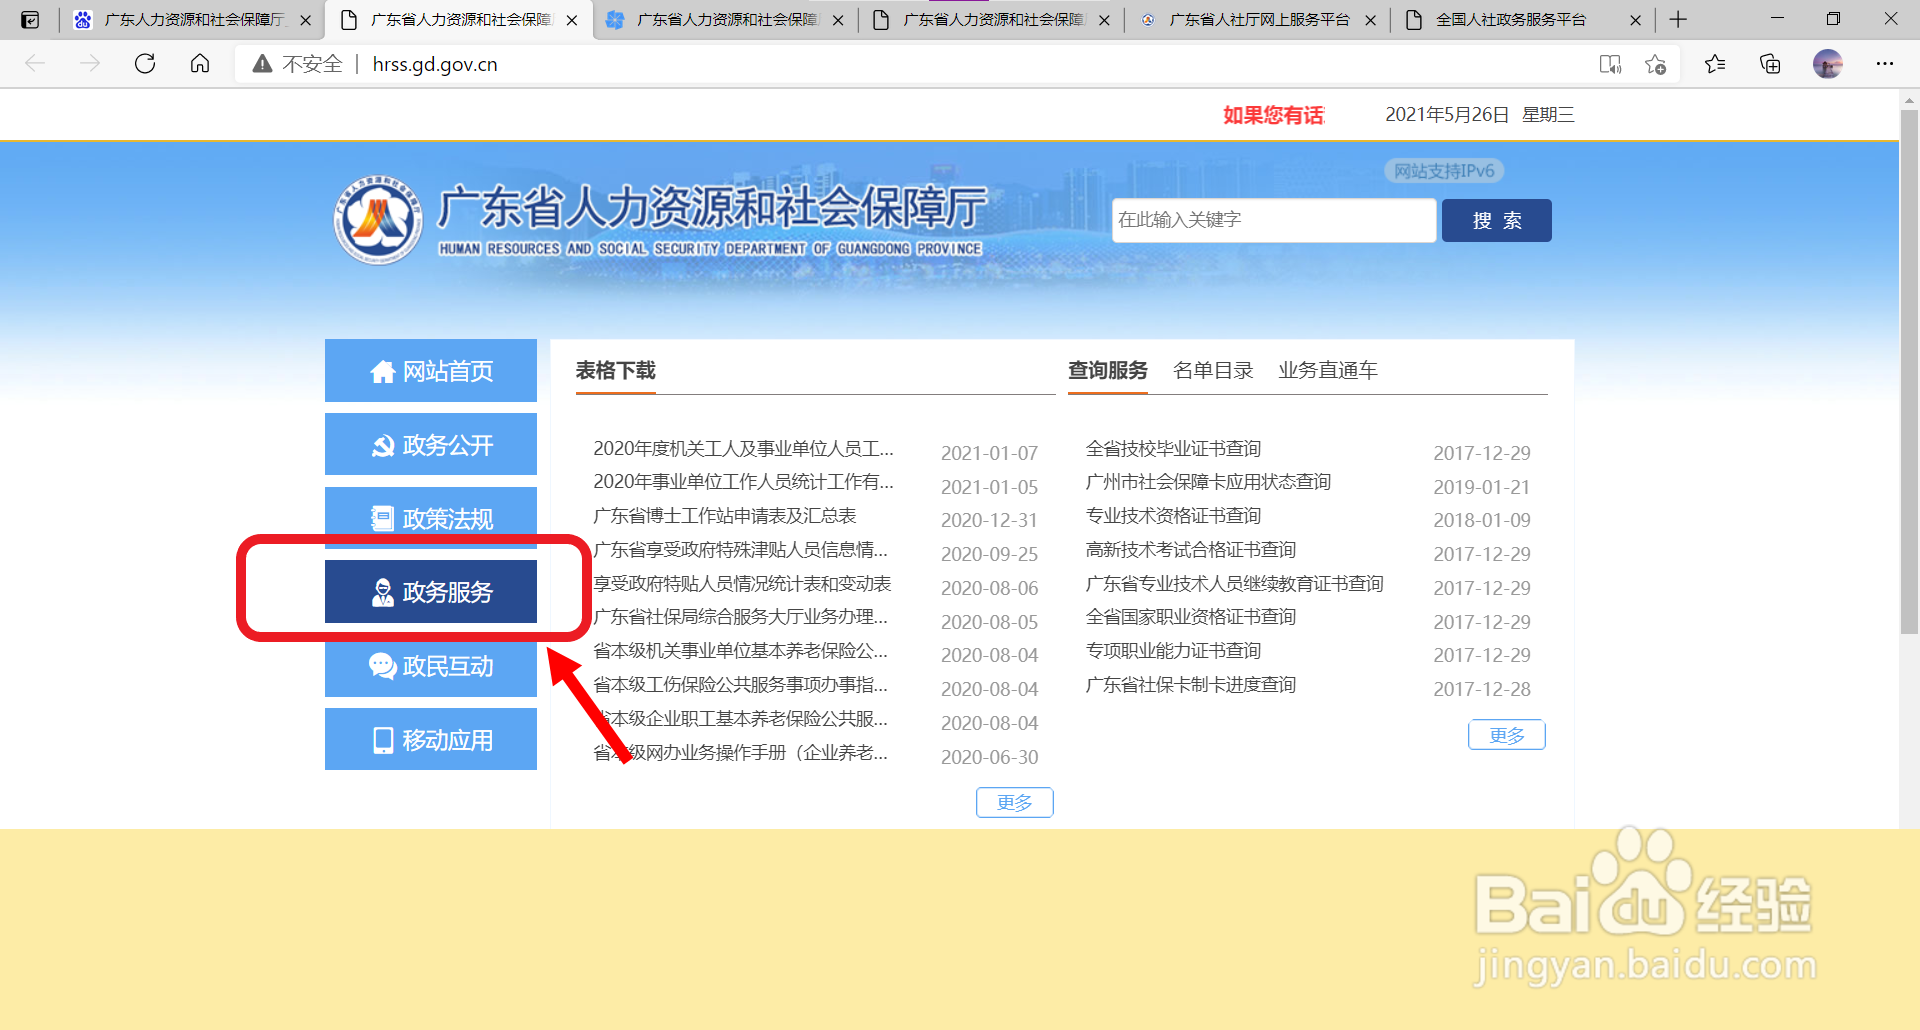
Task: Close the 广东人力资源和社会保障厅 first tab
Action: coord(306,20)
